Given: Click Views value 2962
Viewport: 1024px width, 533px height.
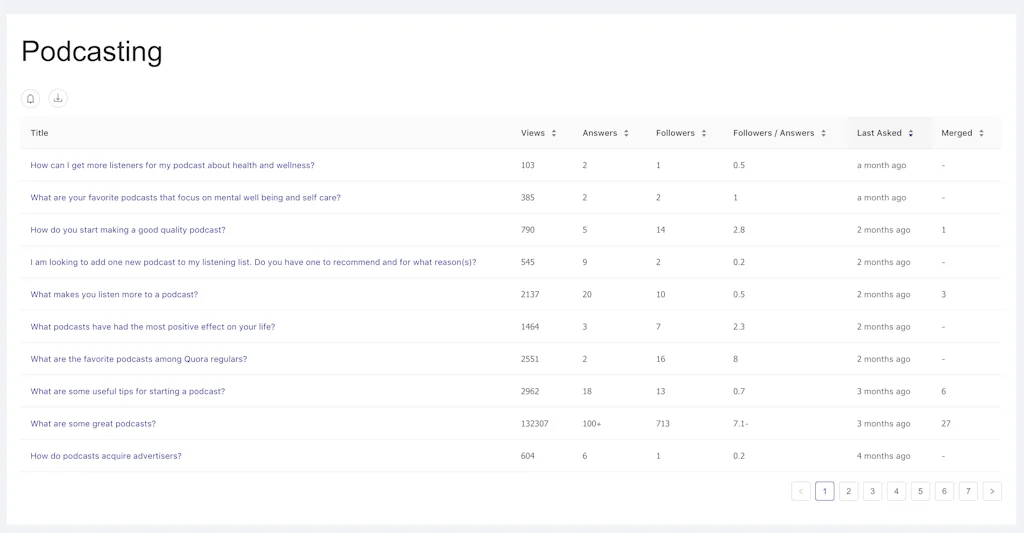Looking at the screenshot, I should 530,391.
